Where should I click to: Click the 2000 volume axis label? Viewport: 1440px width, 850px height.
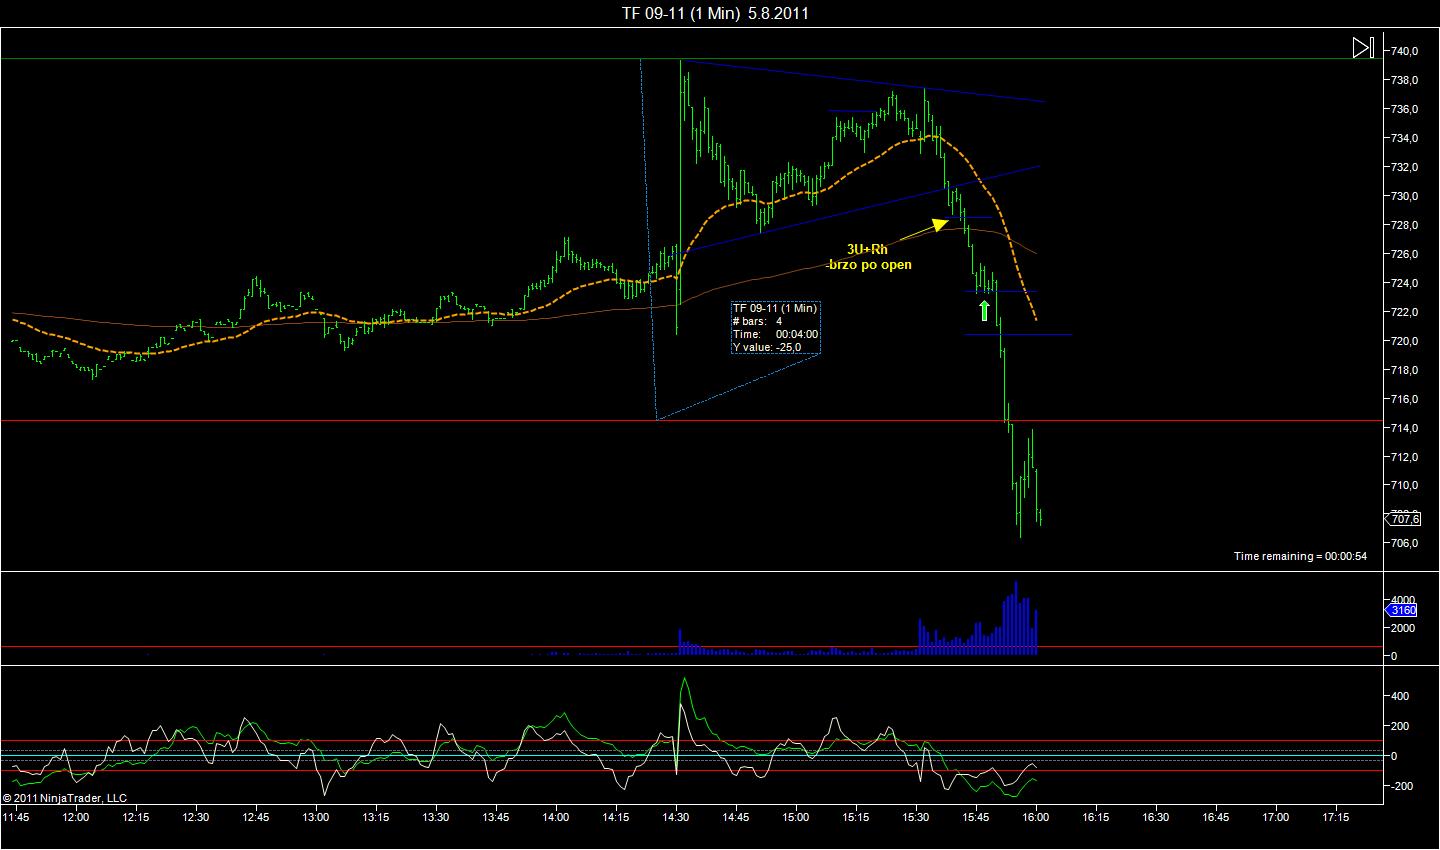pyautogui.click(x=1403, y=628)
